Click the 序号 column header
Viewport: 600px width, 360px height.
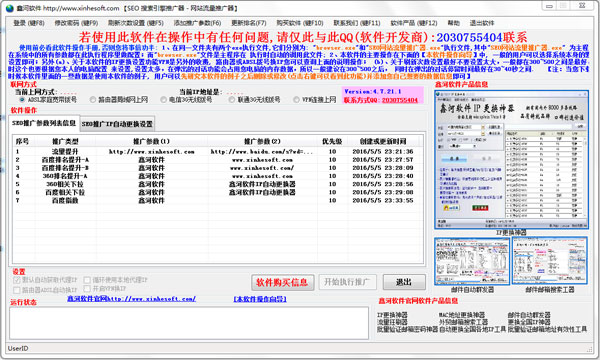[x=22, y=141]
